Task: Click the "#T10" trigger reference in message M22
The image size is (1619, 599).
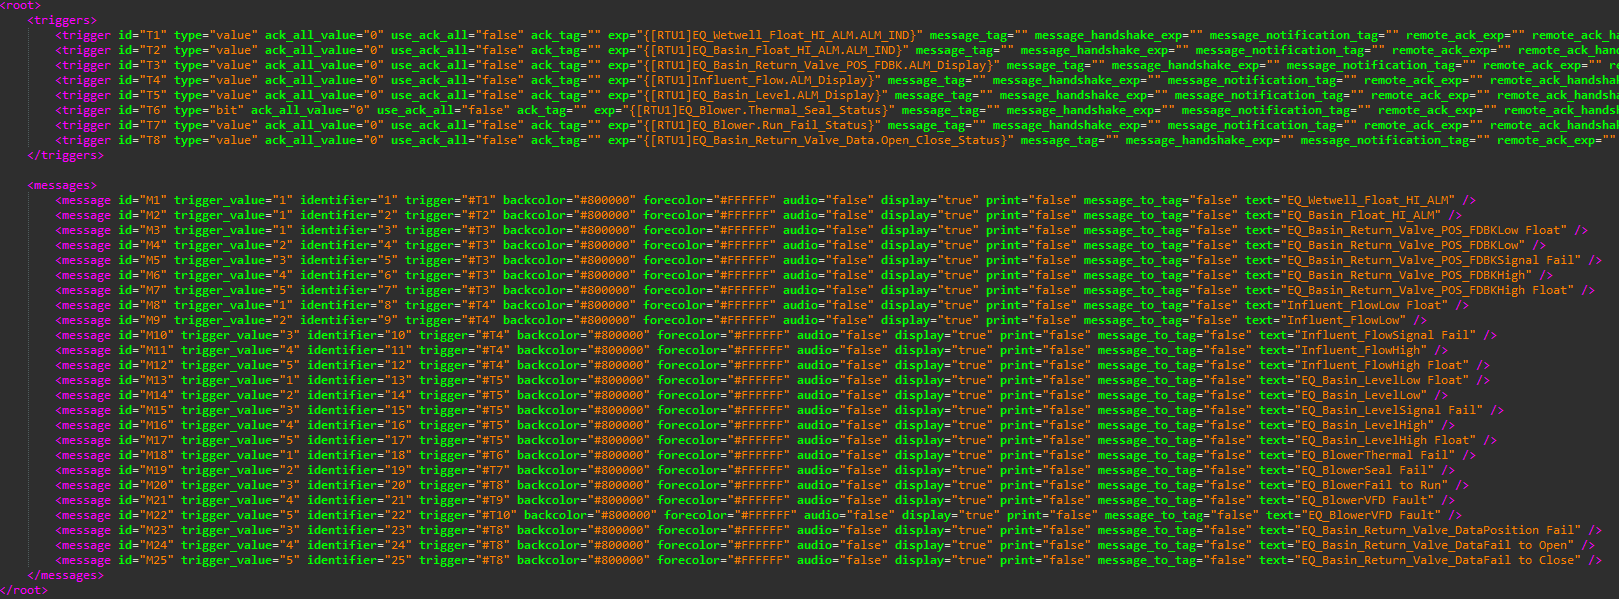Action: [x=492, y=515]
